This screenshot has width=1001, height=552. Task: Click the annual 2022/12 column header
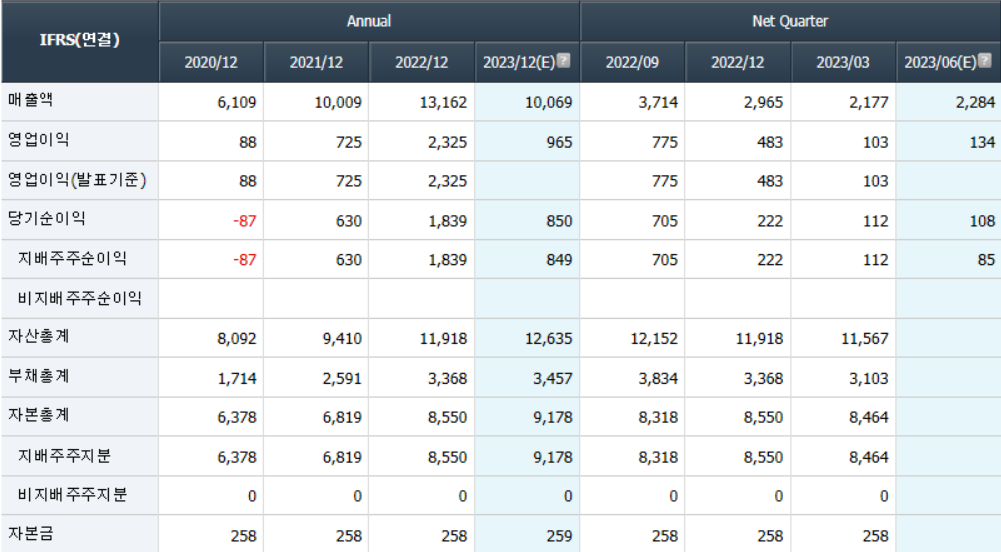pos(421,63)
